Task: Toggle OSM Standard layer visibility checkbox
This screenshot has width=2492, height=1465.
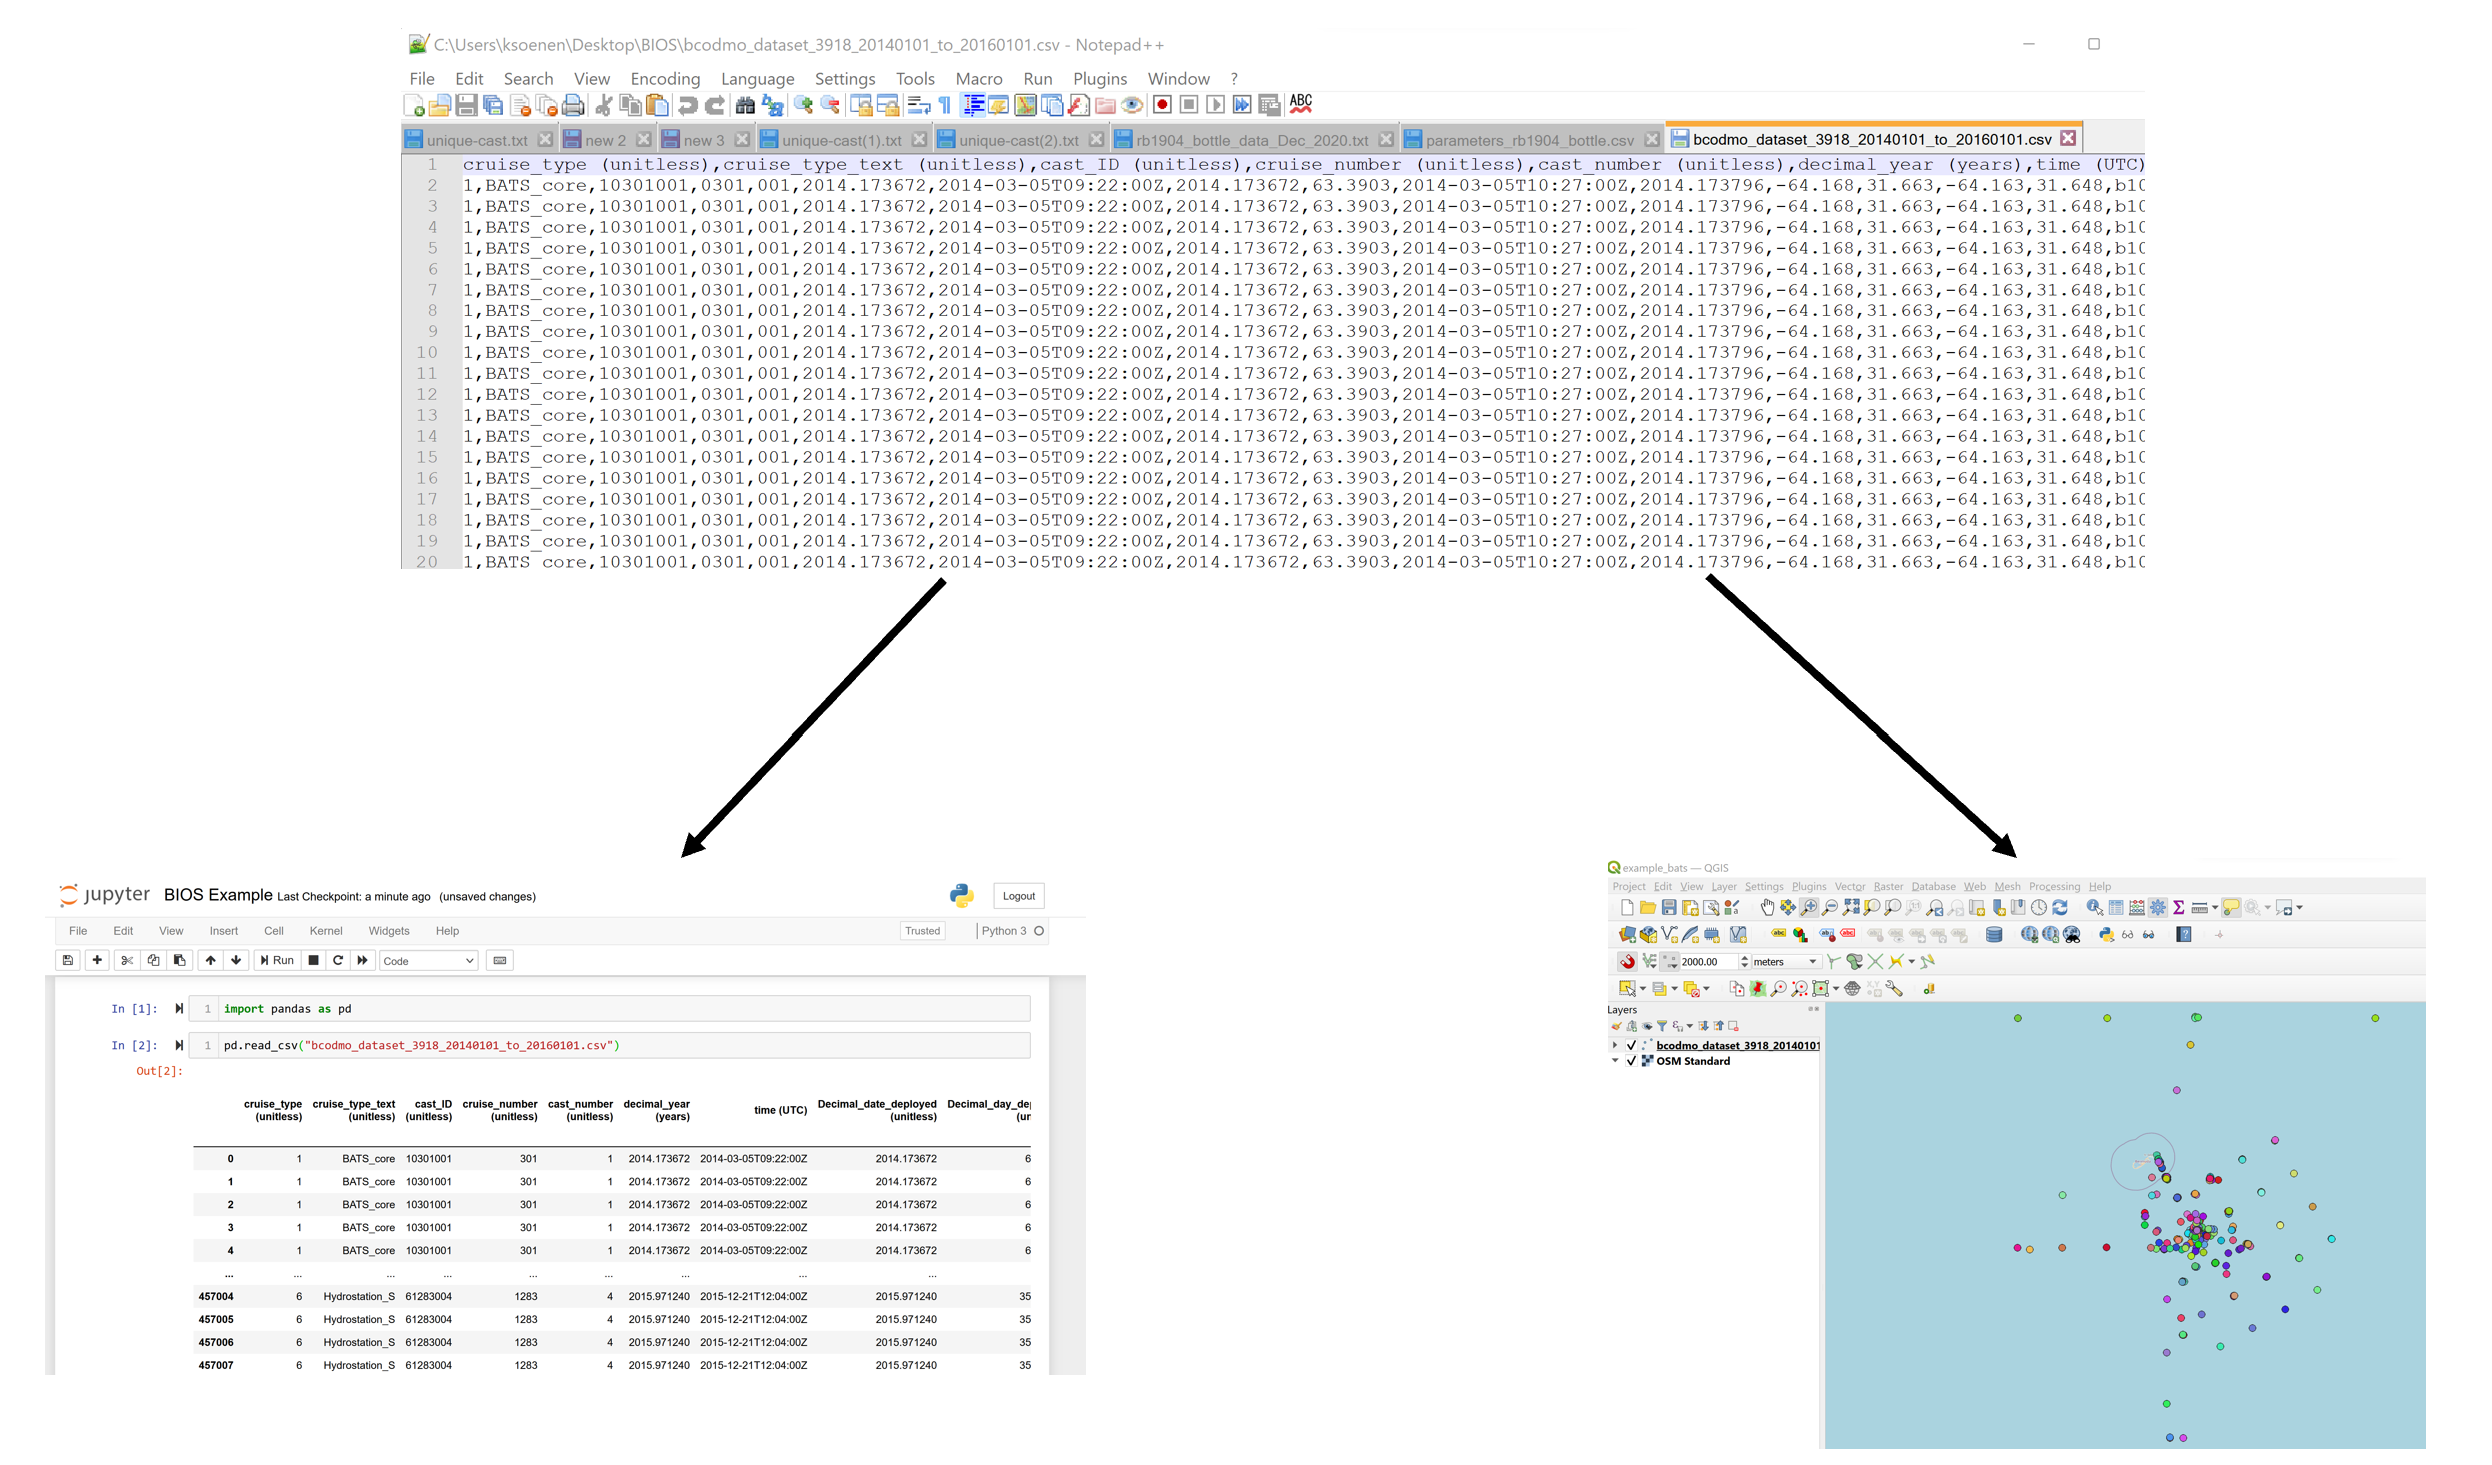Action: (1632, 1061)
